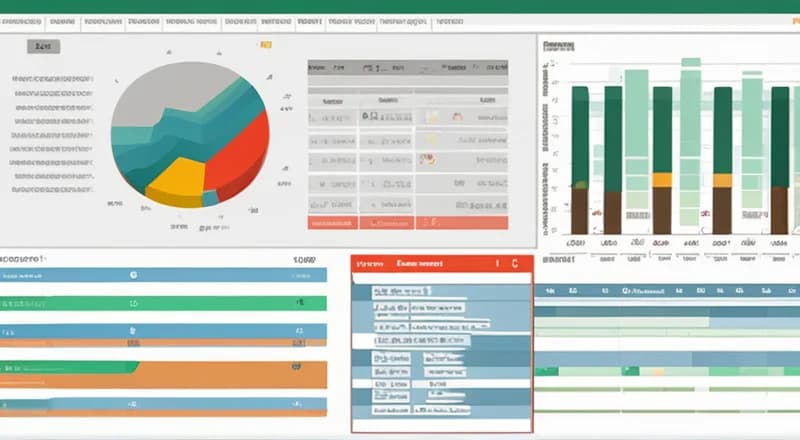Image resolution: width=800 pixels, height=440 pixels.
Task: Click the tallest light green bar in the bar chart
Action: pos(690,140)
